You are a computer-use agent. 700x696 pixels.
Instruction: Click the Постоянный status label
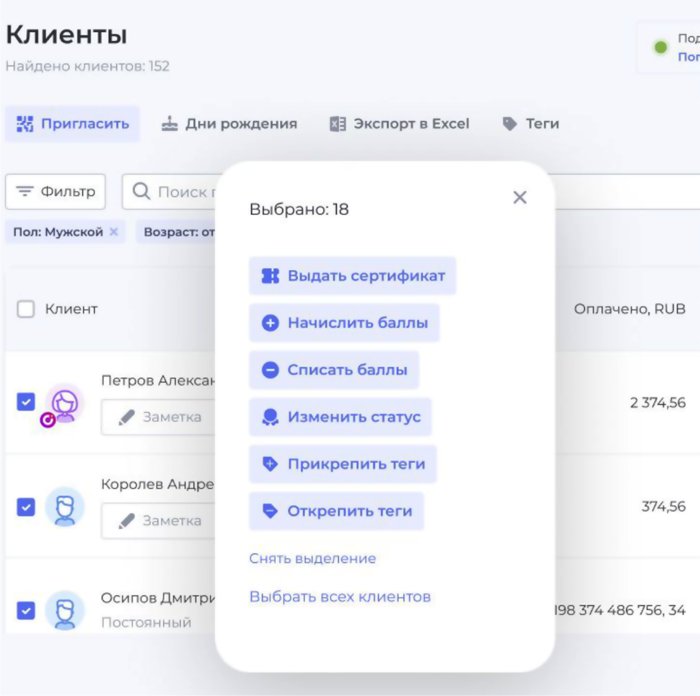[146, 622]
